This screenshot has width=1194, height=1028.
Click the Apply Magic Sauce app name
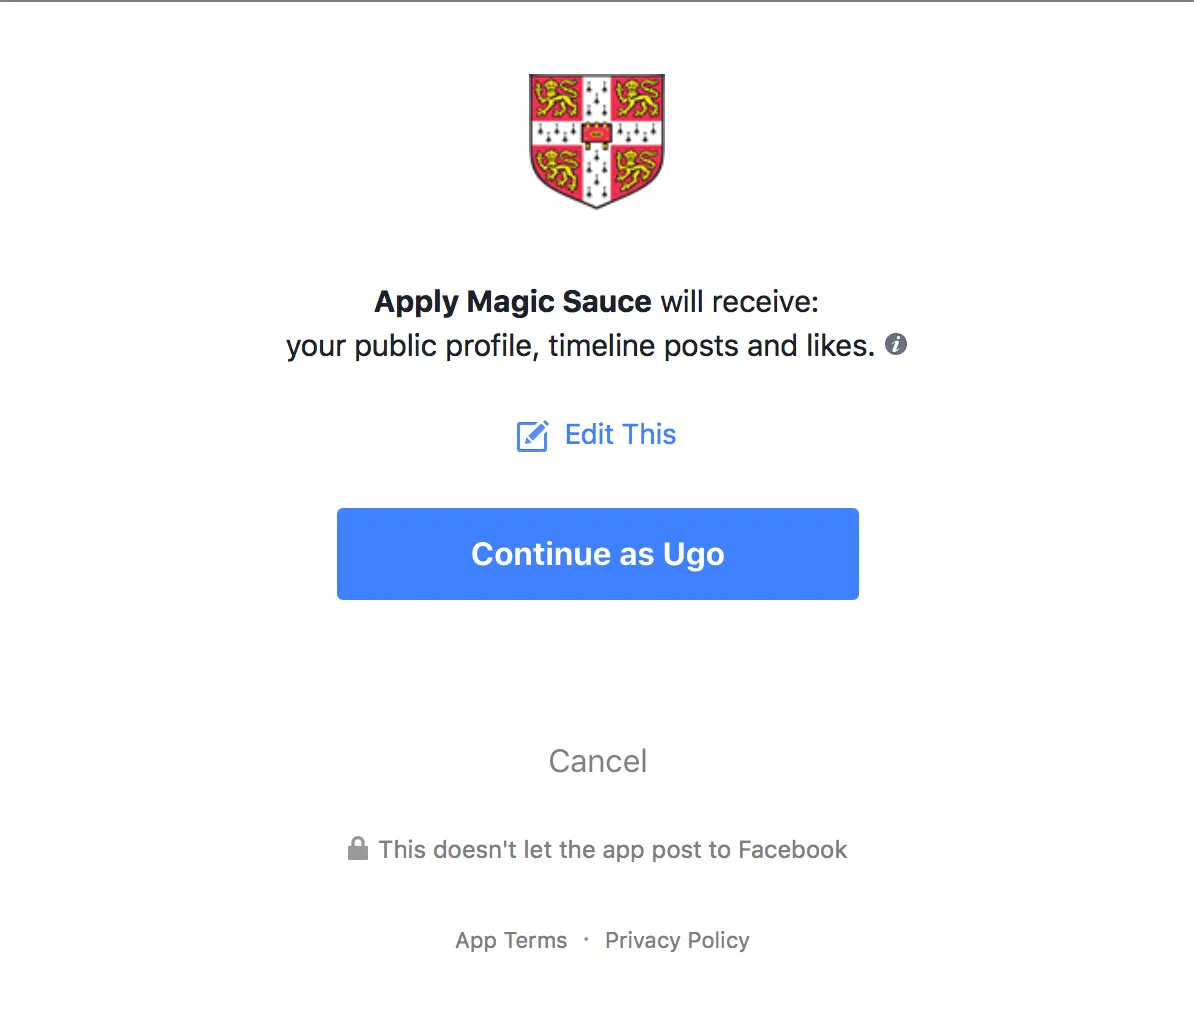tap(513, 301)
